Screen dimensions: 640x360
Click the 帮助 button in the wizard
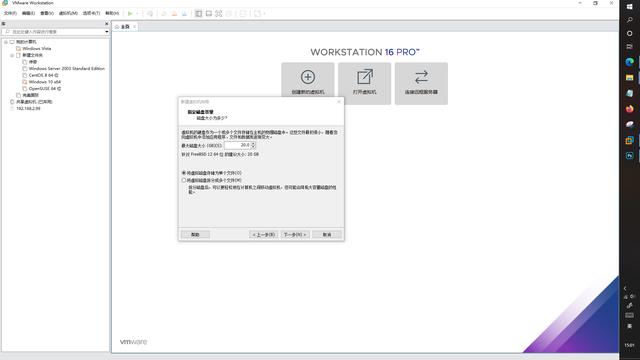coord(195,235)
